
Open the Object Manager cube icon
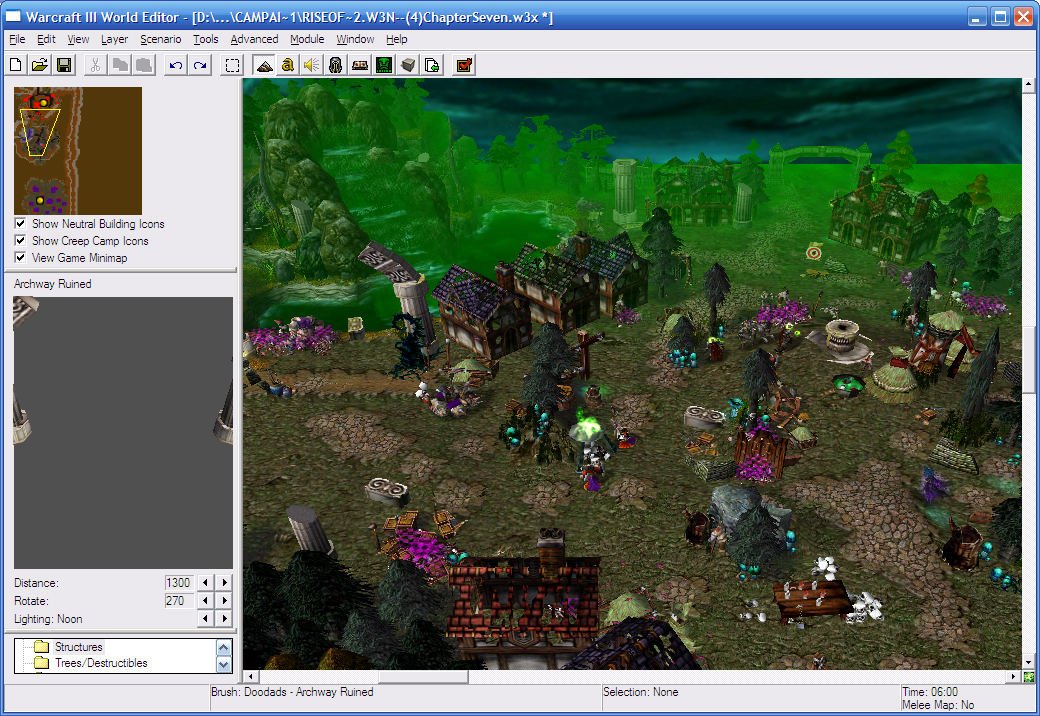(408, 65)
